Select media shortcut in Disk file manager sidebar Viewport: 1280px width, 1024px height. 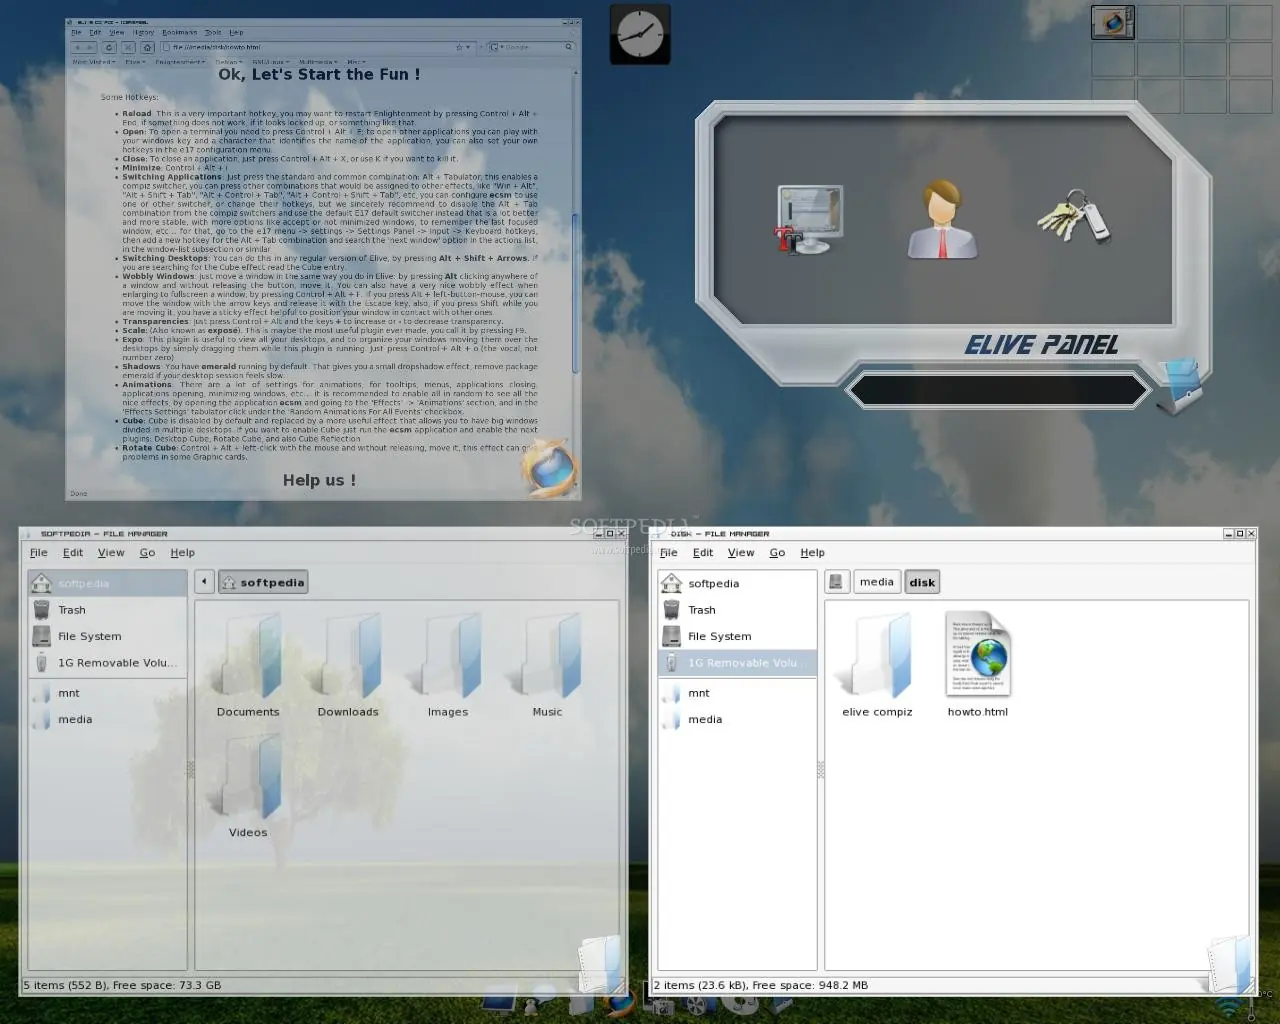[x=737, y=719]
